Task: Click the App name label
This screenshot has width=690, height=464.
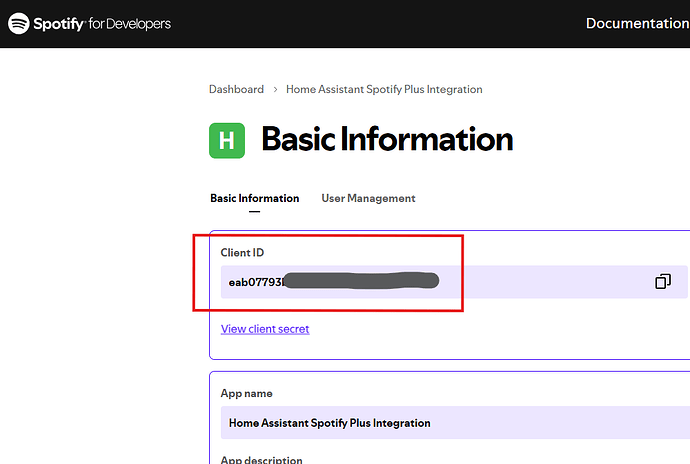Action: (246, 394)
